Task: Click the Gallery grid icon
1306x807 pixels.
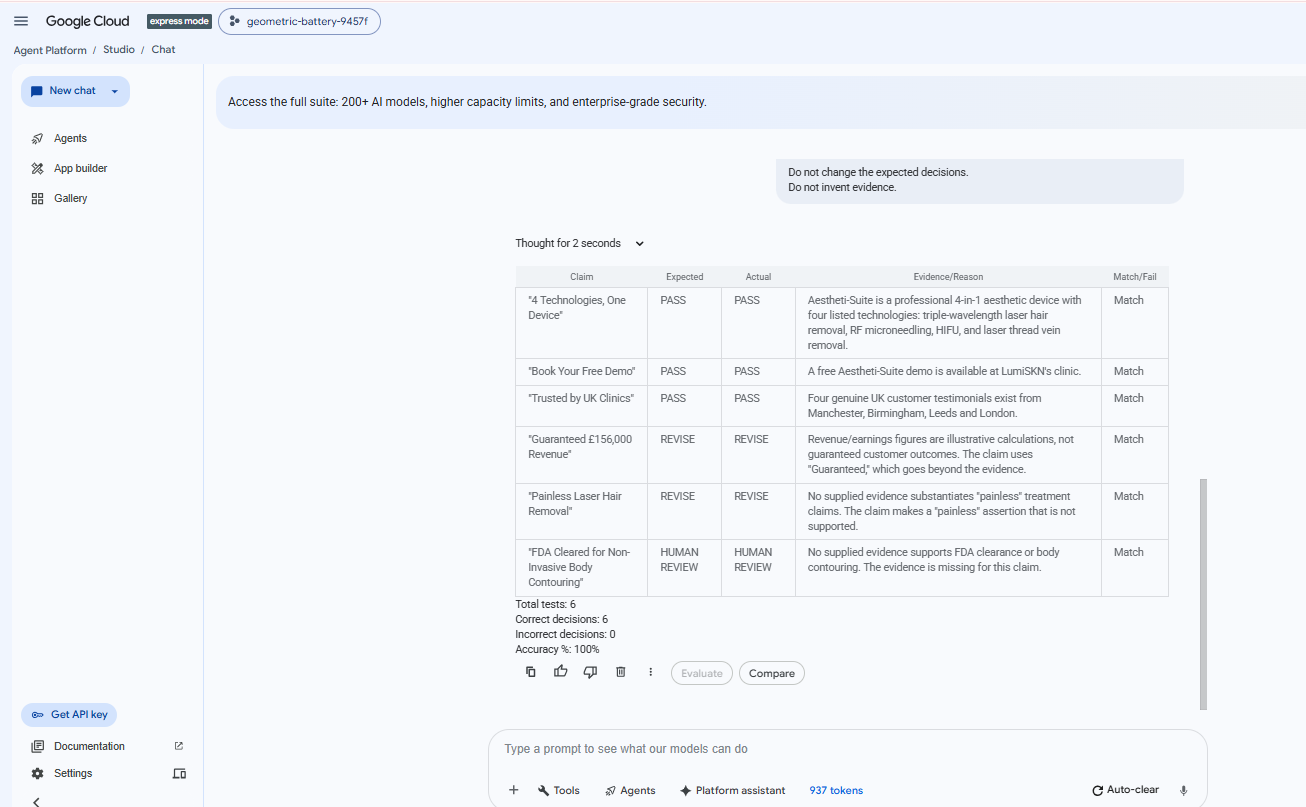Action: 38,198
